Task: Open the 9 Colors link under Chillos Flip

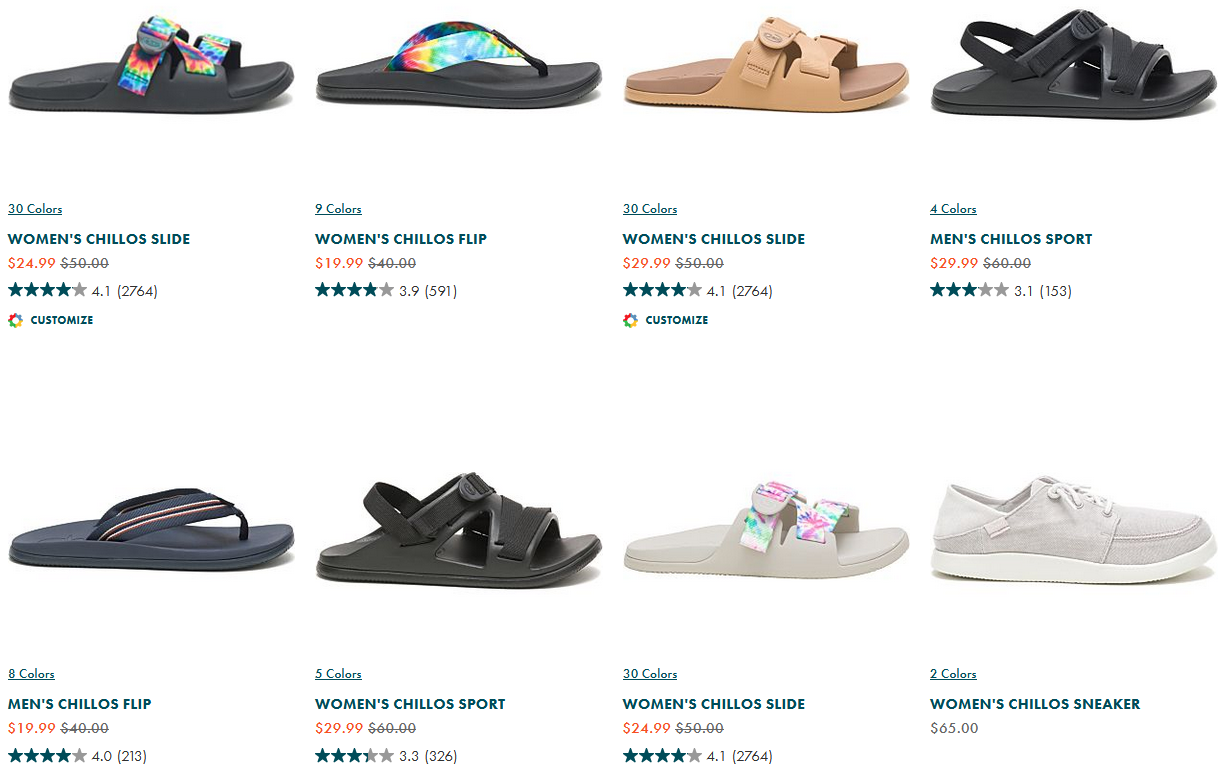Action: click(338, 208)
